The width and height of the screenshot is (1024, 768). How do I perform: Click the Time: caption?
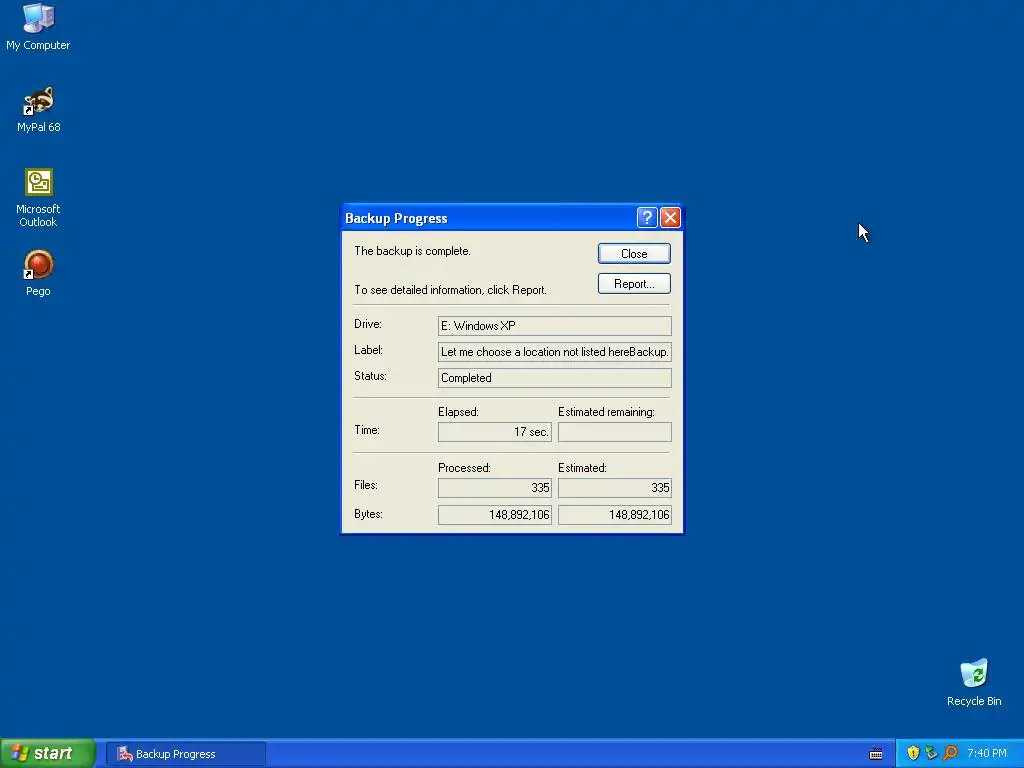(x=366, y=430)
